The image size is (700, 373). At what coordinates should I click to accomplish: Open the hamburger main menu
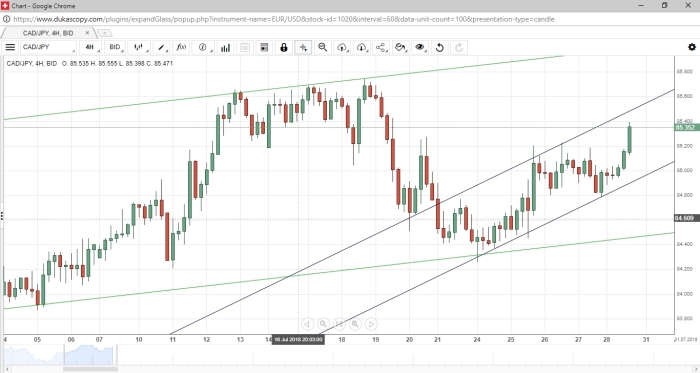click(x=10, y=47)
